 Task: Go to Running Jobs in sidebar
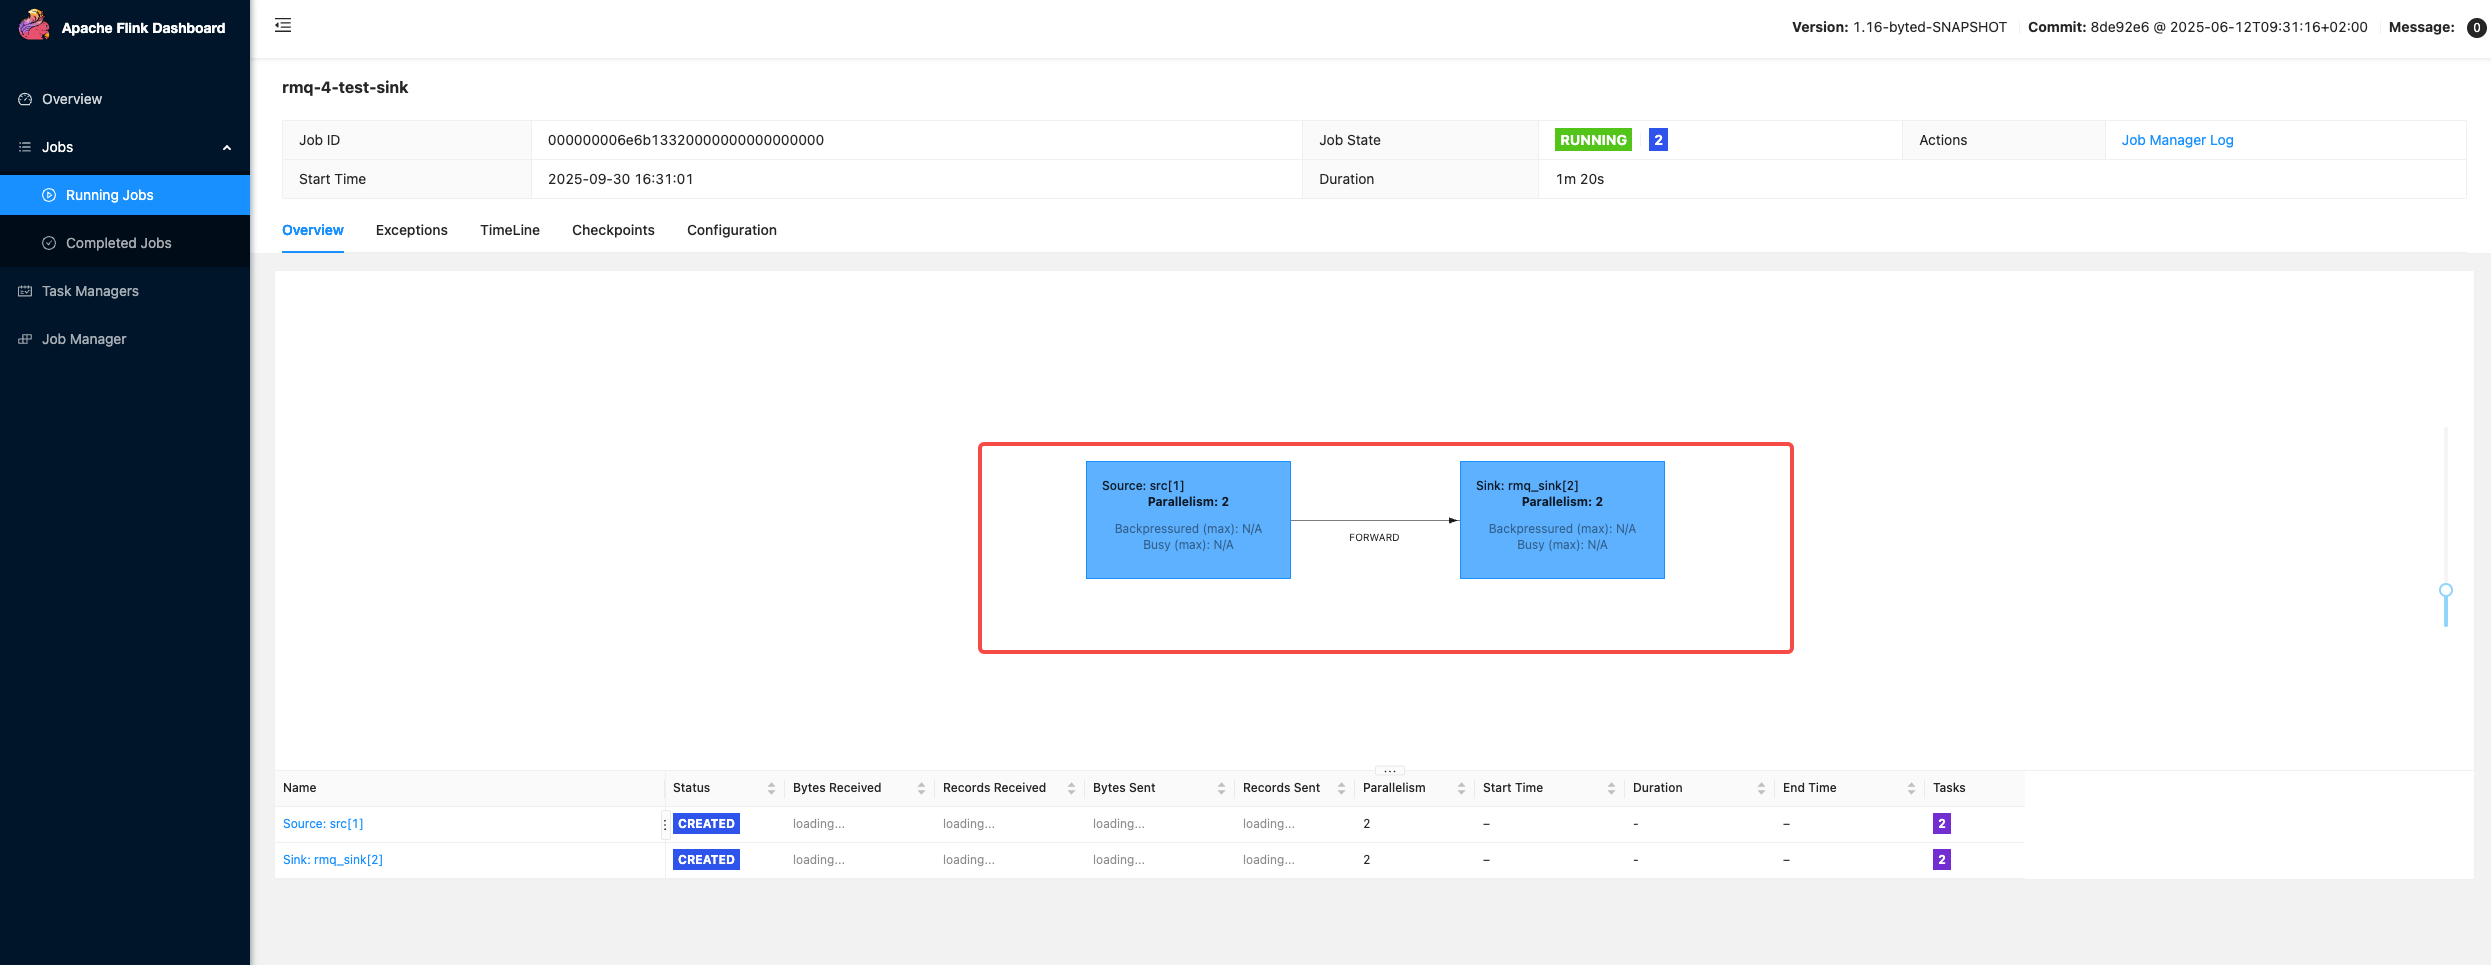125,195
